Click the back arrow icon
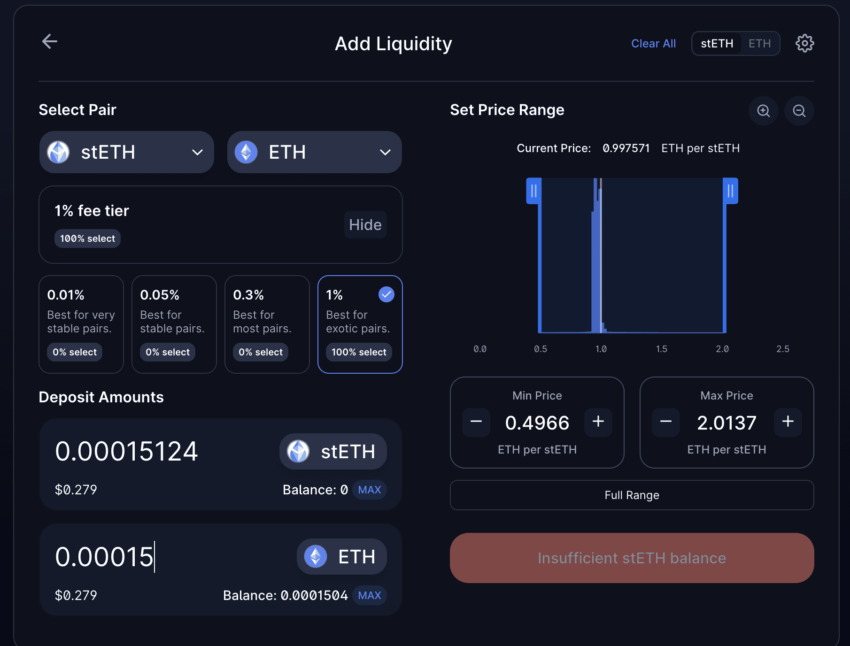The image size is (850, 646). point(49,42)
